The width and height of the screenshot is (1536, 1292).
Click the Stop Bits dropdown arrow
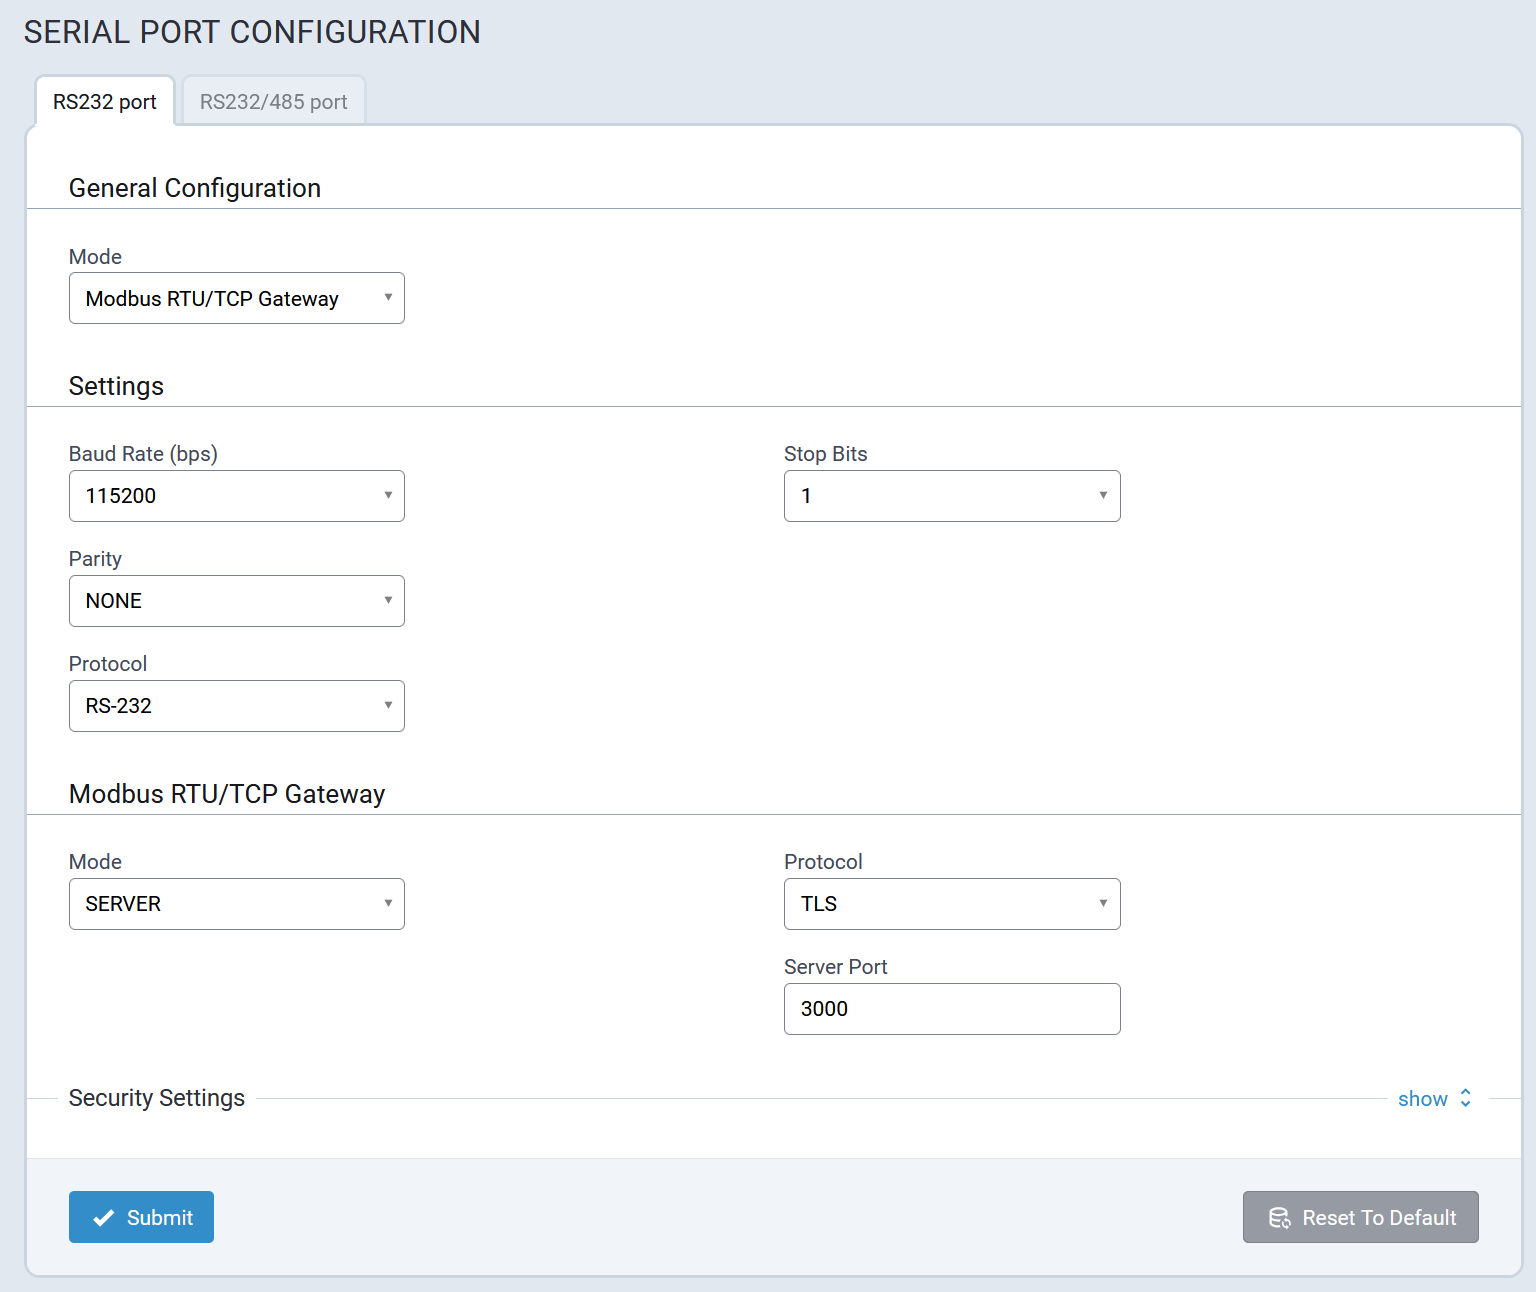coord(1103,496)
